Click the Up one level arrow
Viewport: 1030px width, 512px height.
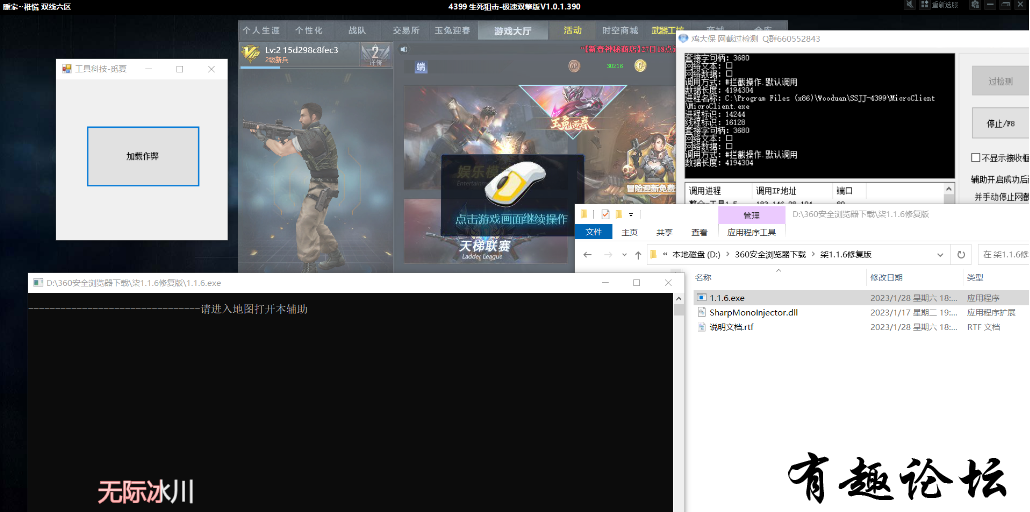(638, 254)
